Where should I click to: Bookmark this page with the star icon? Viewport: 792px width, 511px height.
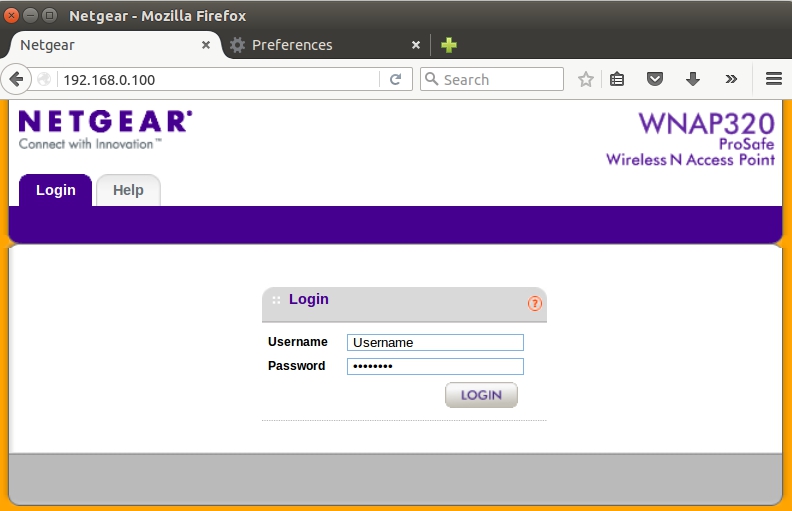585,79
